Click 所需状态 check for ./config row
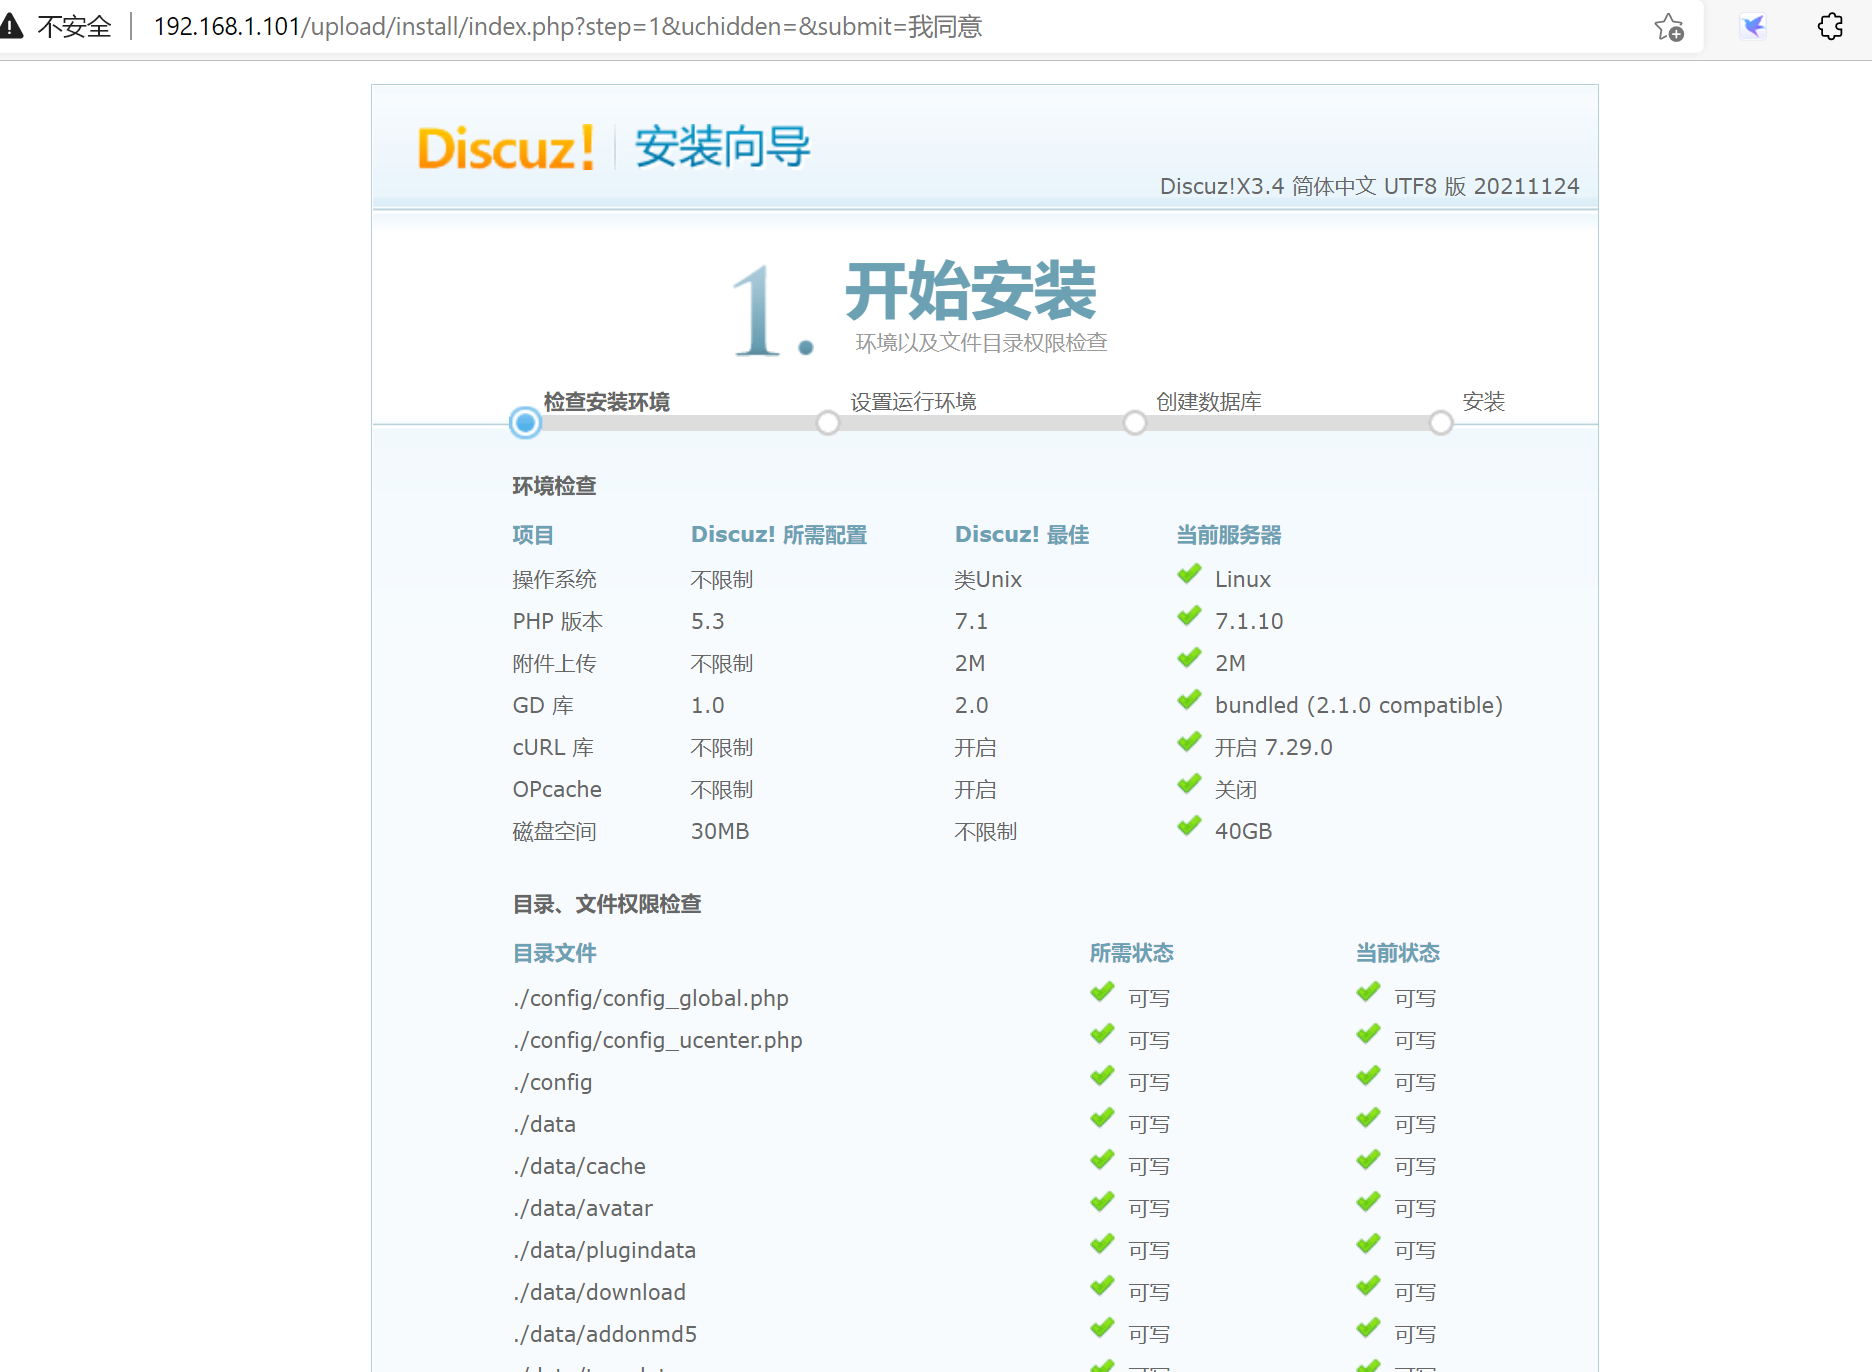This screenshot has height=1372, width=1872. [1102, 1077]
